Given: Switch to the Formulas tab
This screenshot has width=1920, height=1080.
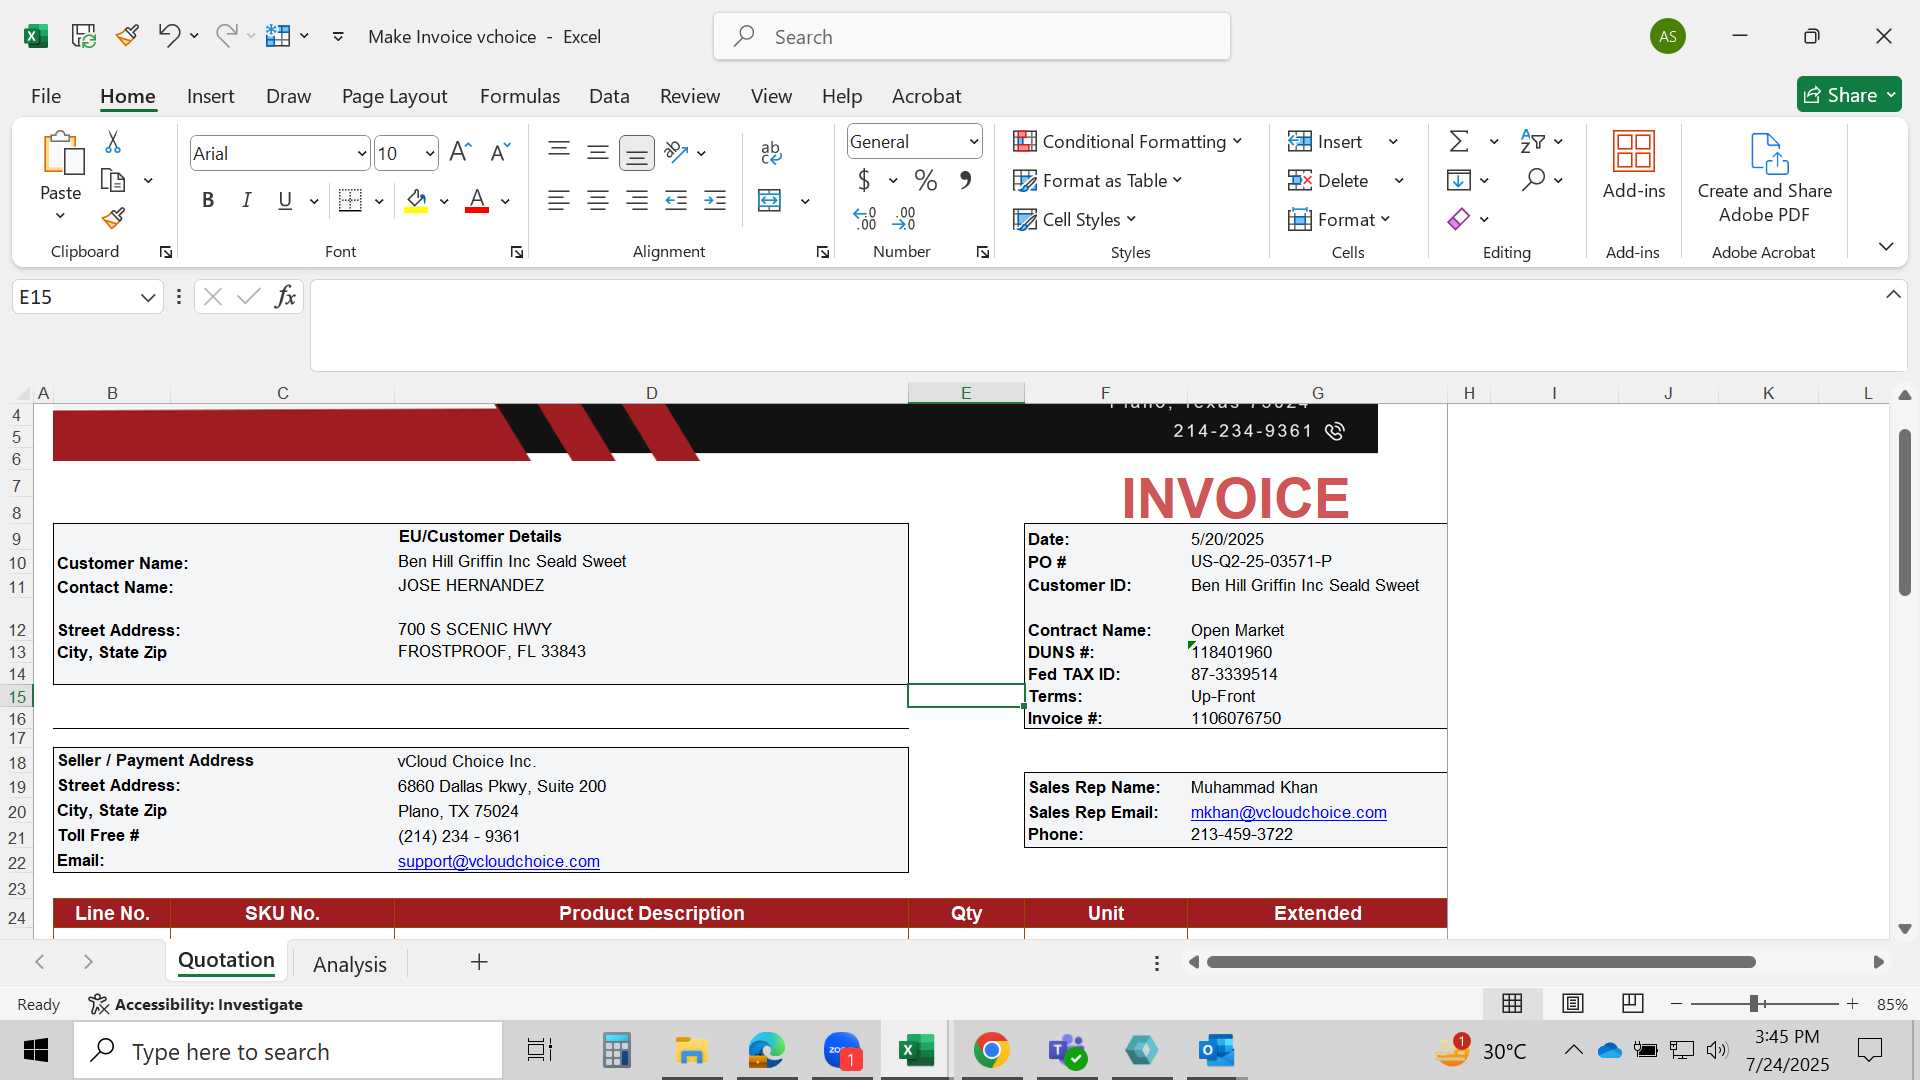Looking at the screenshot, I should pyautogui.click(x=519, y=96).
